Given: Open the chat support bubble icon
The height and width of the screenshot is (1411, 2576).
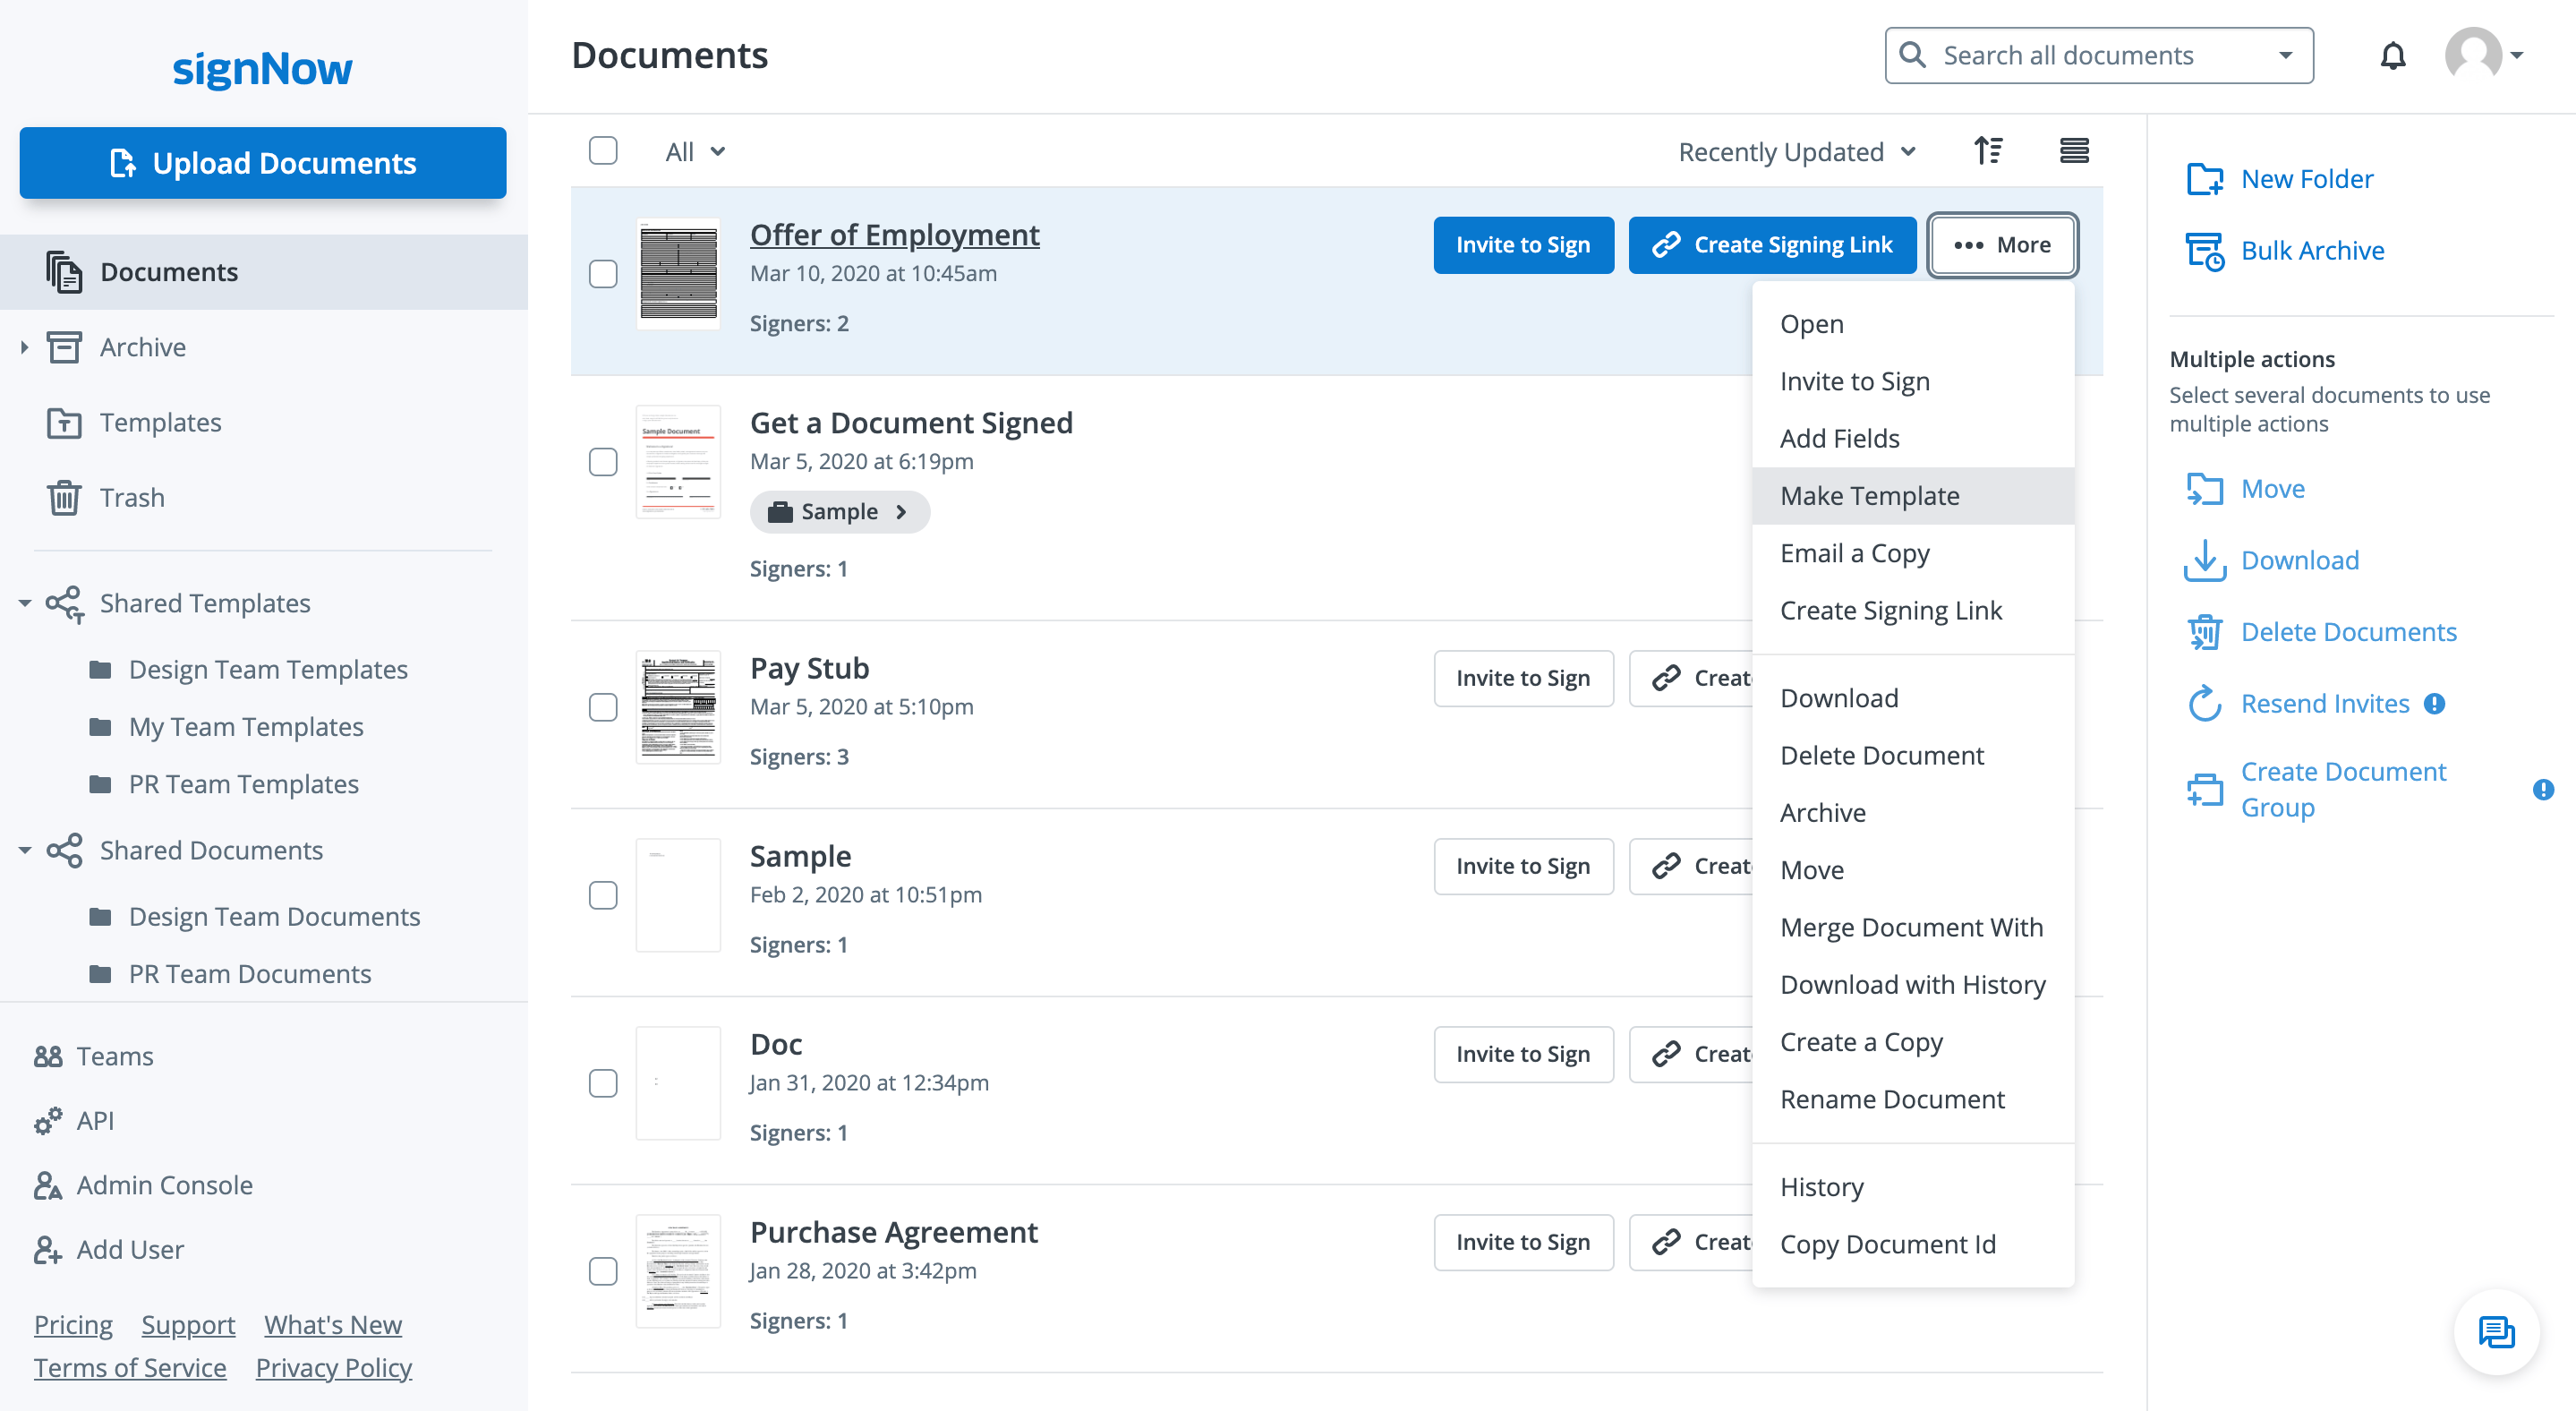Looking at the screenshot, I should 2496,1332.
